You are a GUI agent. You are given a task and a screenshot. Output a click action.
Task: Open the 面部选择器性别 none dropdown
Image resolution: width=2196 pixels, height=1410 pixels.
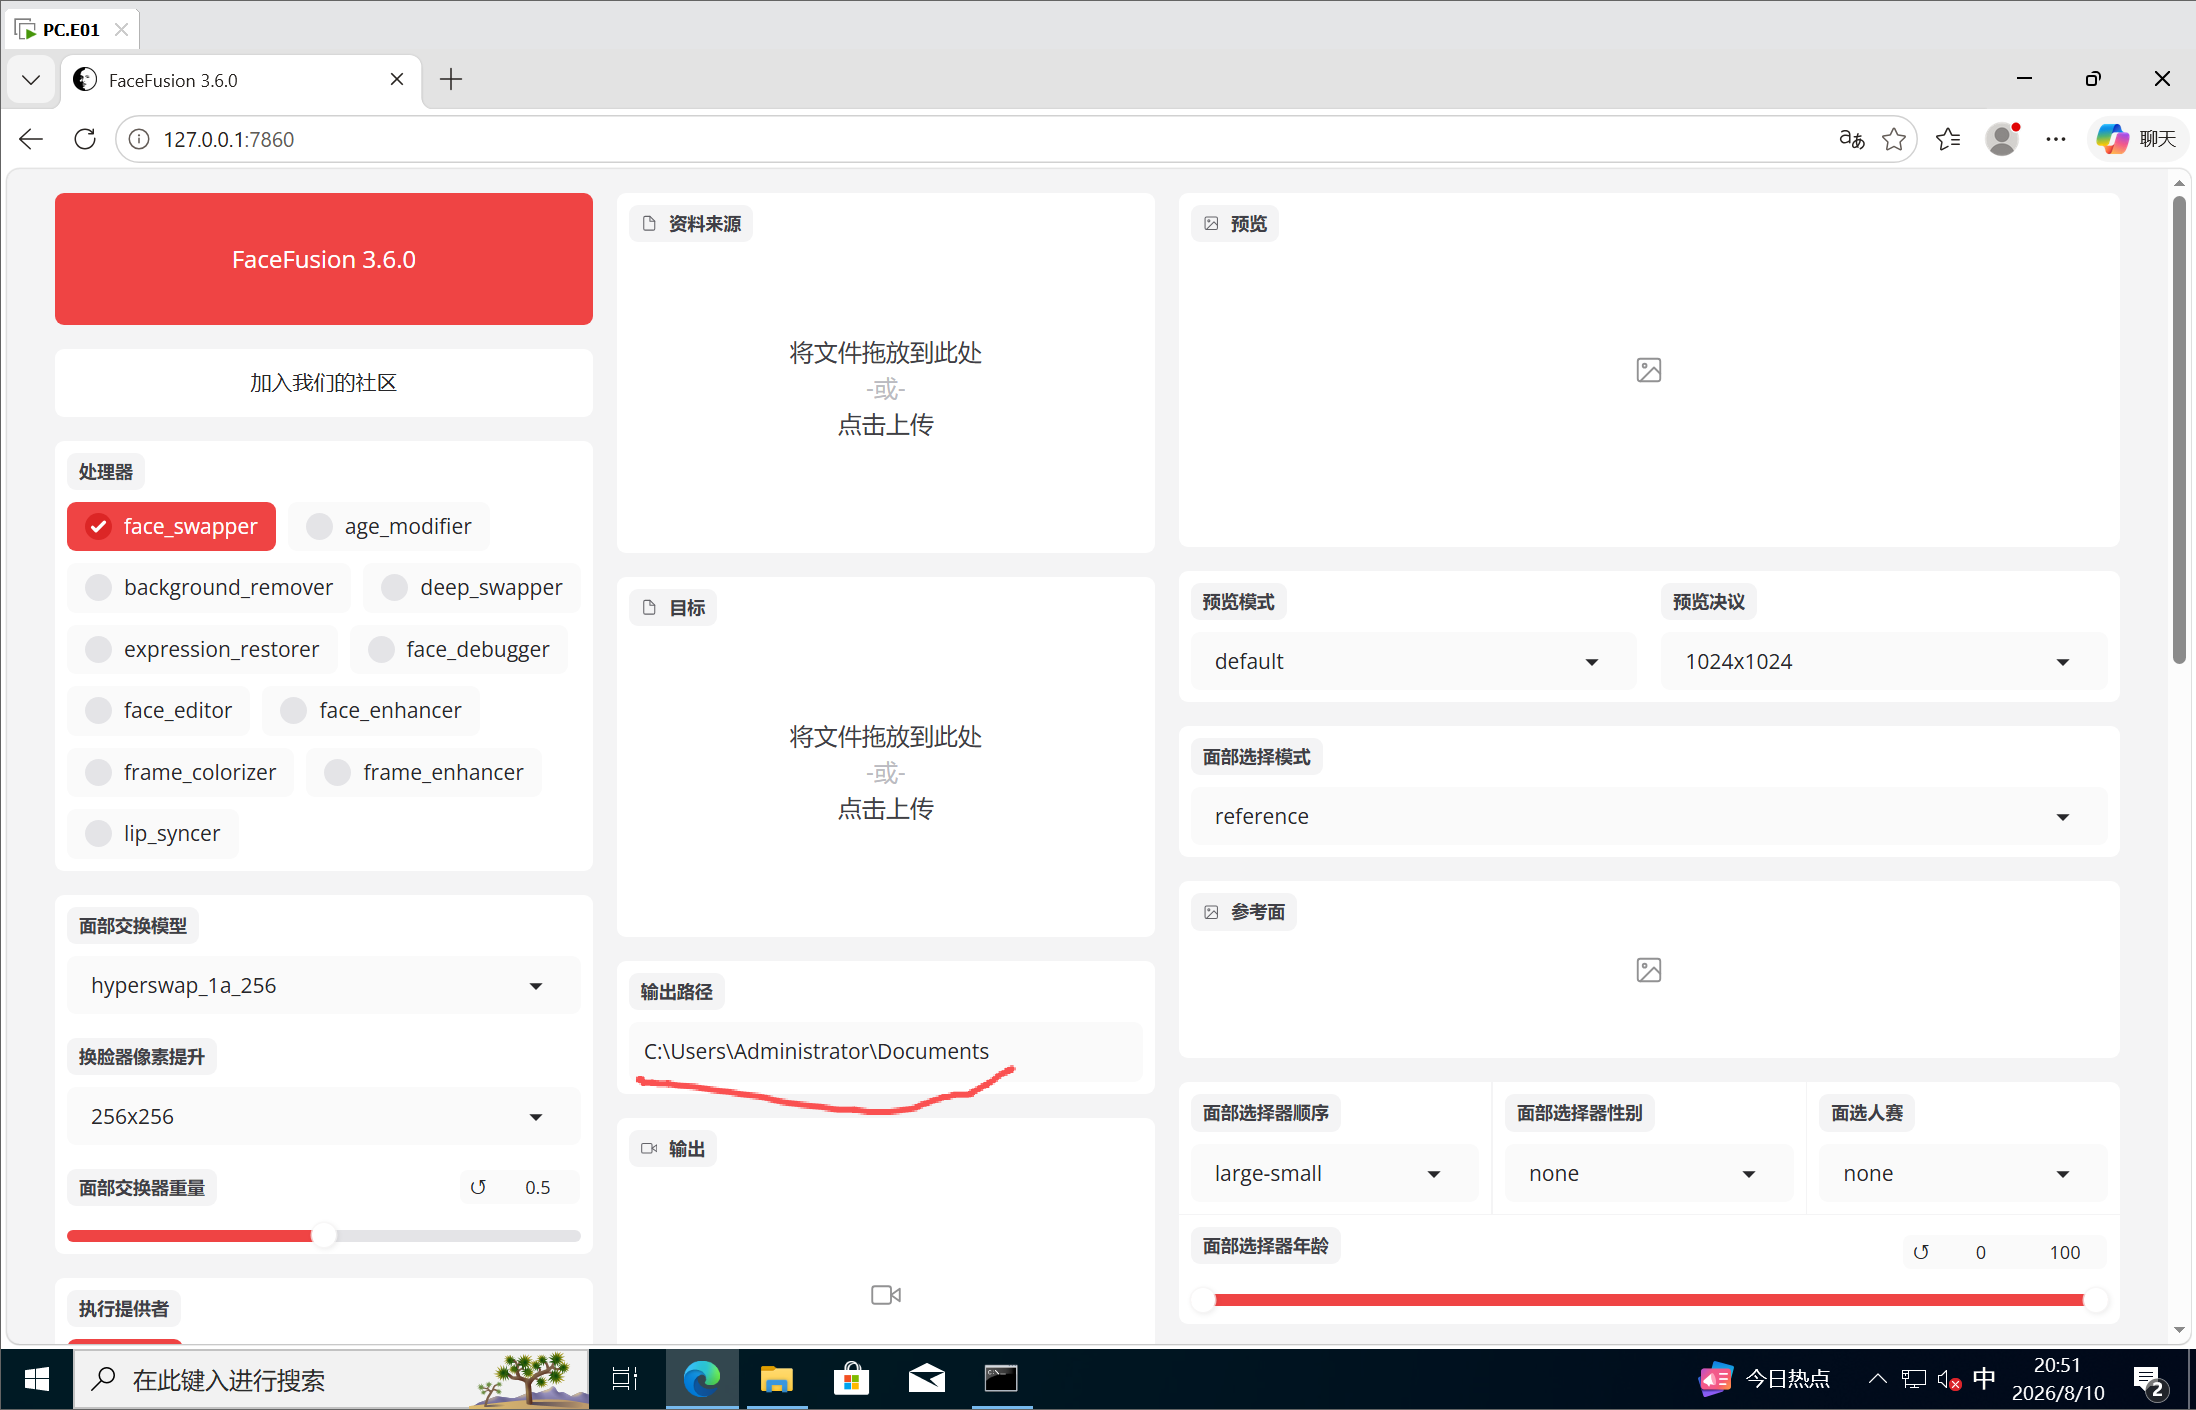[x=1648, y=1173]
